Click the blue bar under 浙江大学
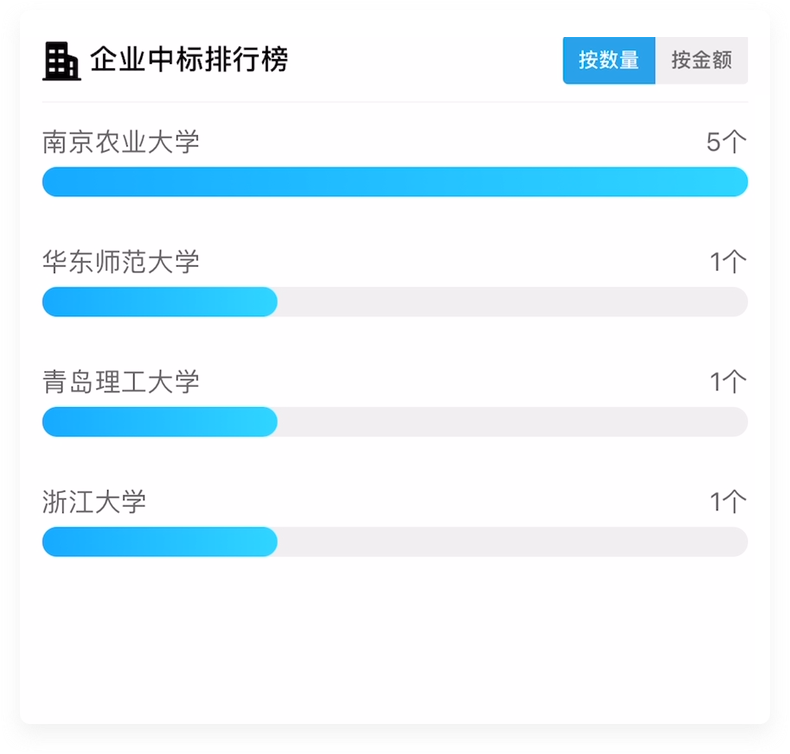790x754 pixels. pos(160,541)
